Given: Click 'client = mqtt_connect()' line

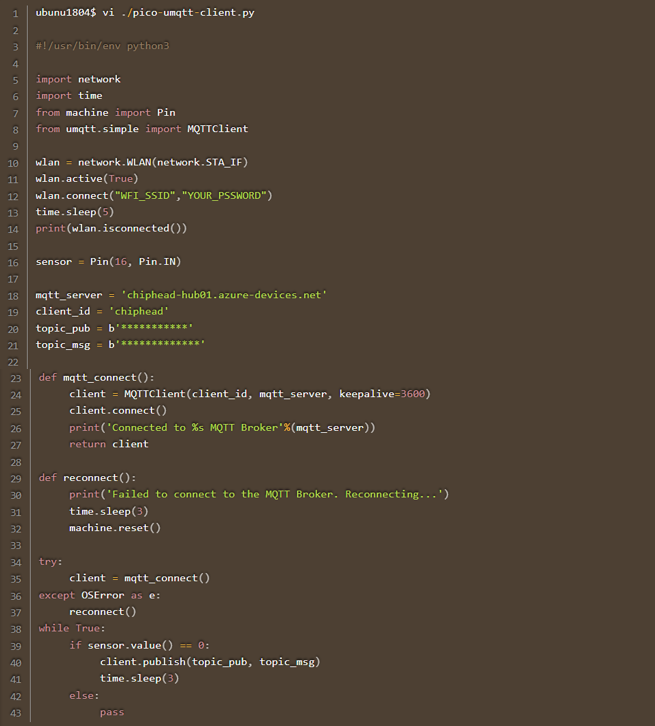Looking at the screenshot, I should tap(139, 578).
